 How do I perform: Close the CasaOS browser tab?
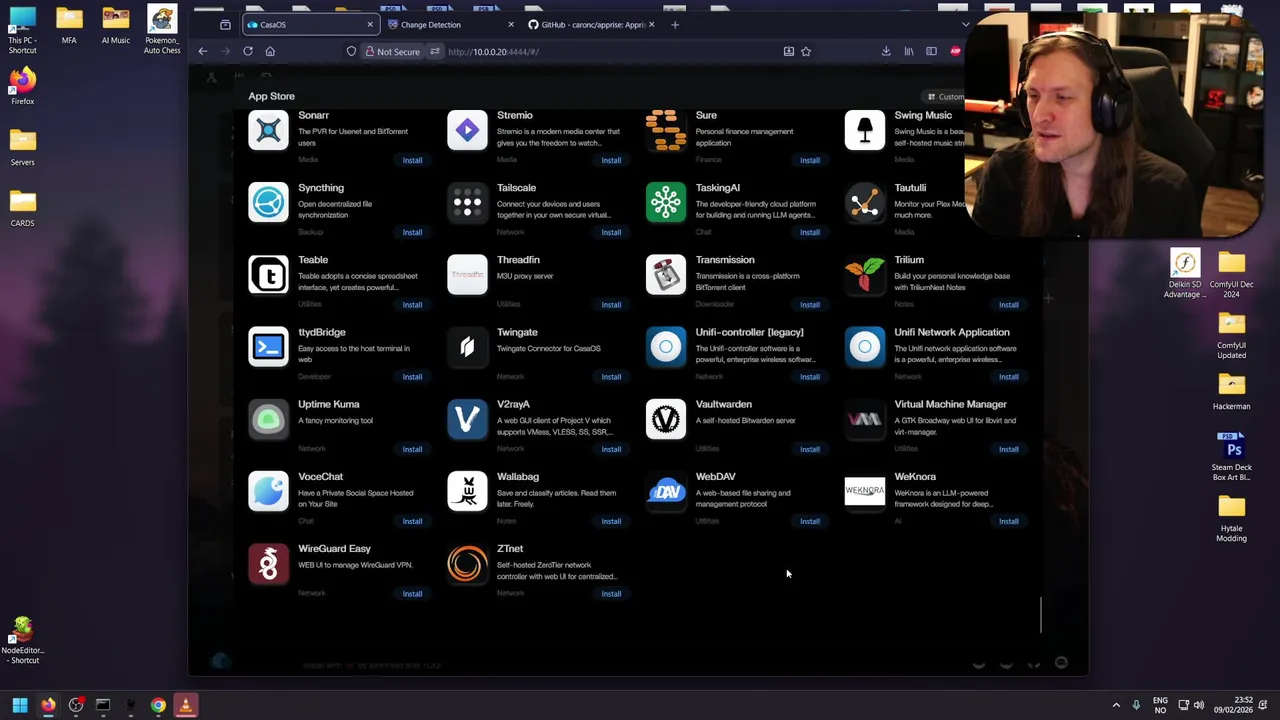pyautogui.click(x=370, y=24)
